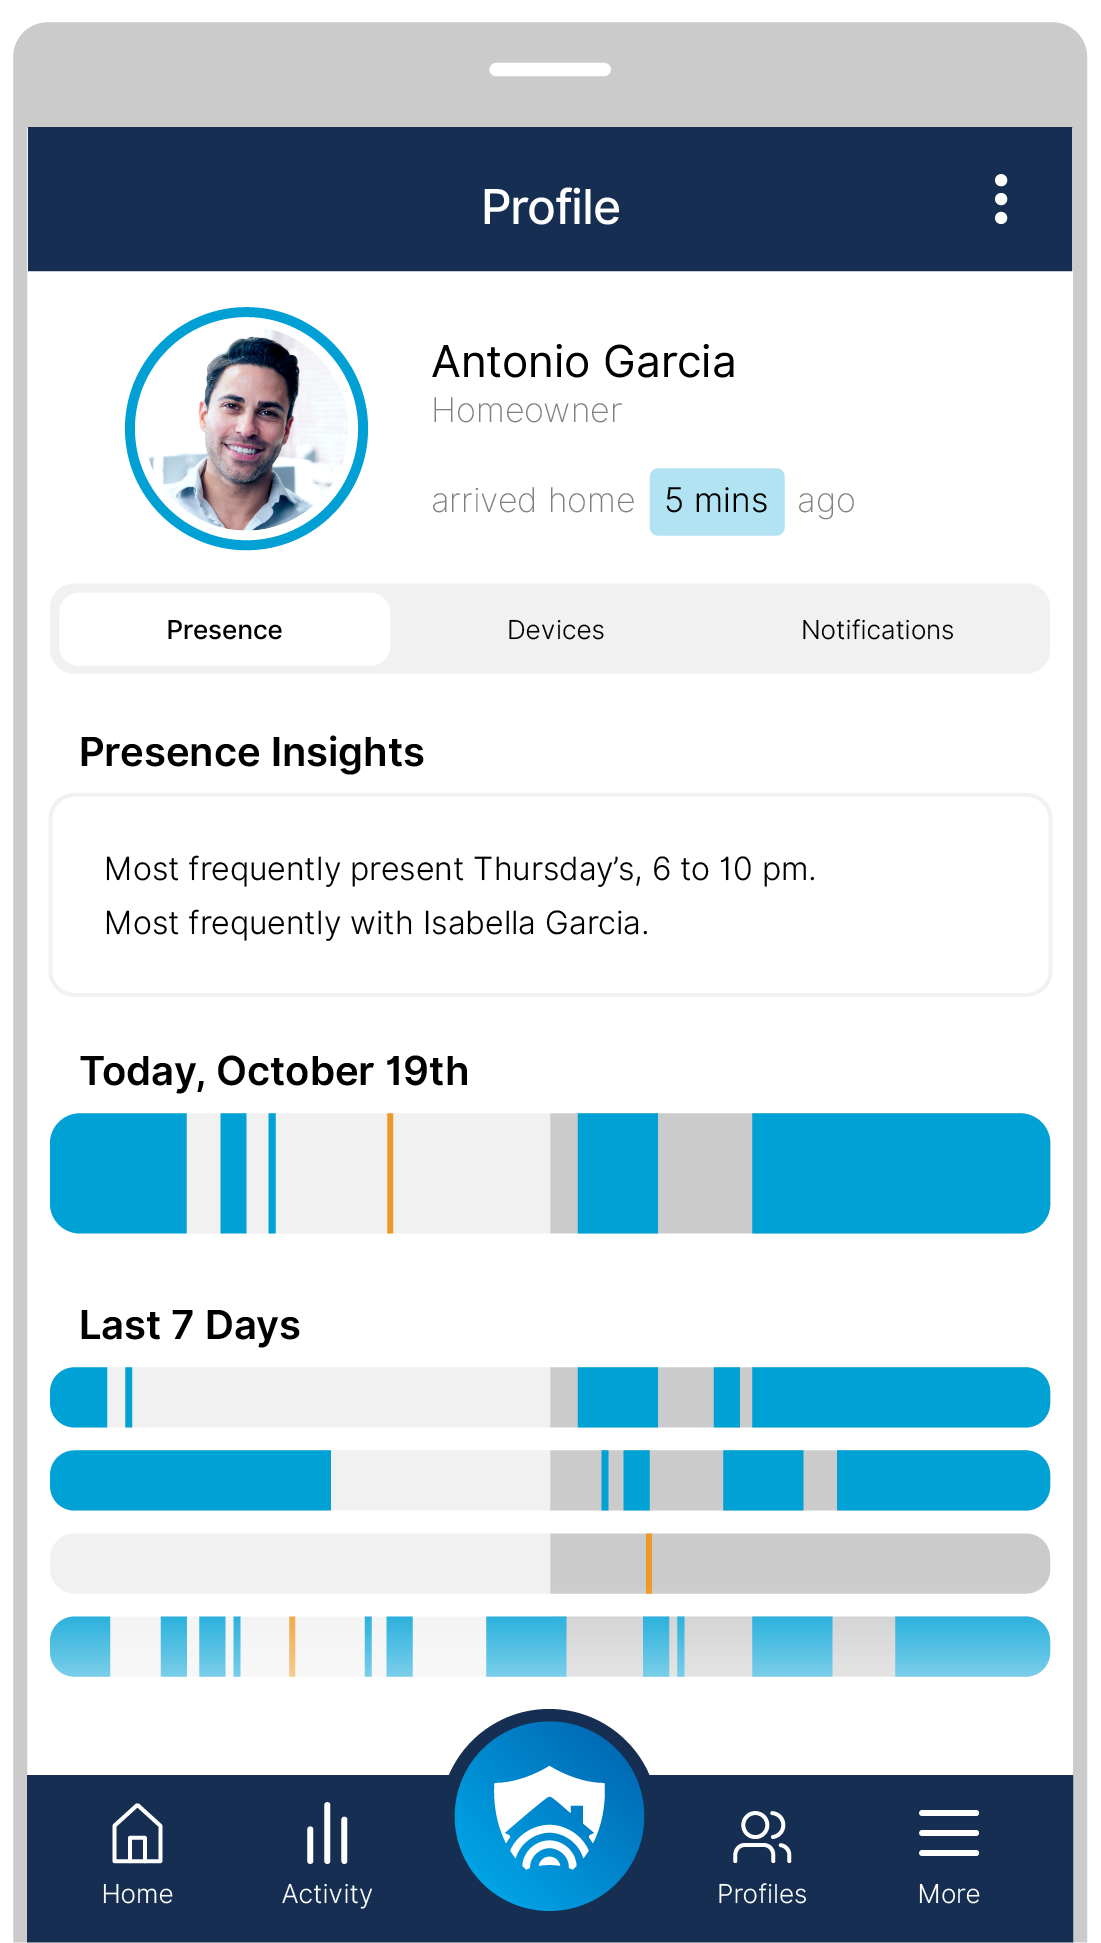Image resolution: width=1101 pixels, height=1943 pixels.
Task: Switch to the Notifications tab
Action: (x=878, y=629)
